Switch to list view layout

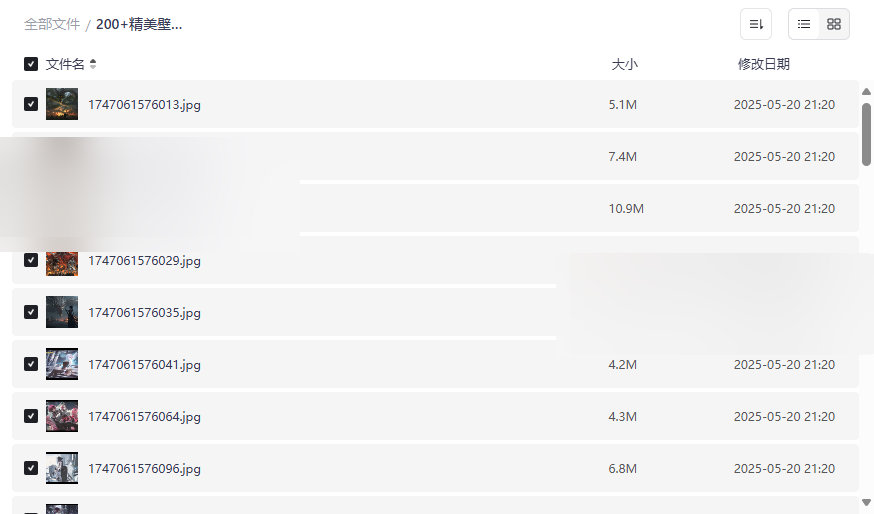[x=804, y=24]
